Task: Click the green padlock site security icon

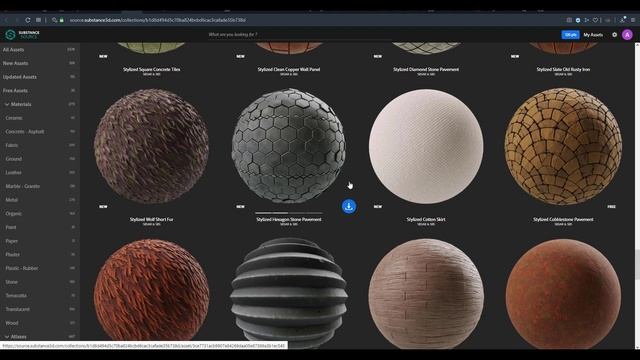Action: point(62,20)
